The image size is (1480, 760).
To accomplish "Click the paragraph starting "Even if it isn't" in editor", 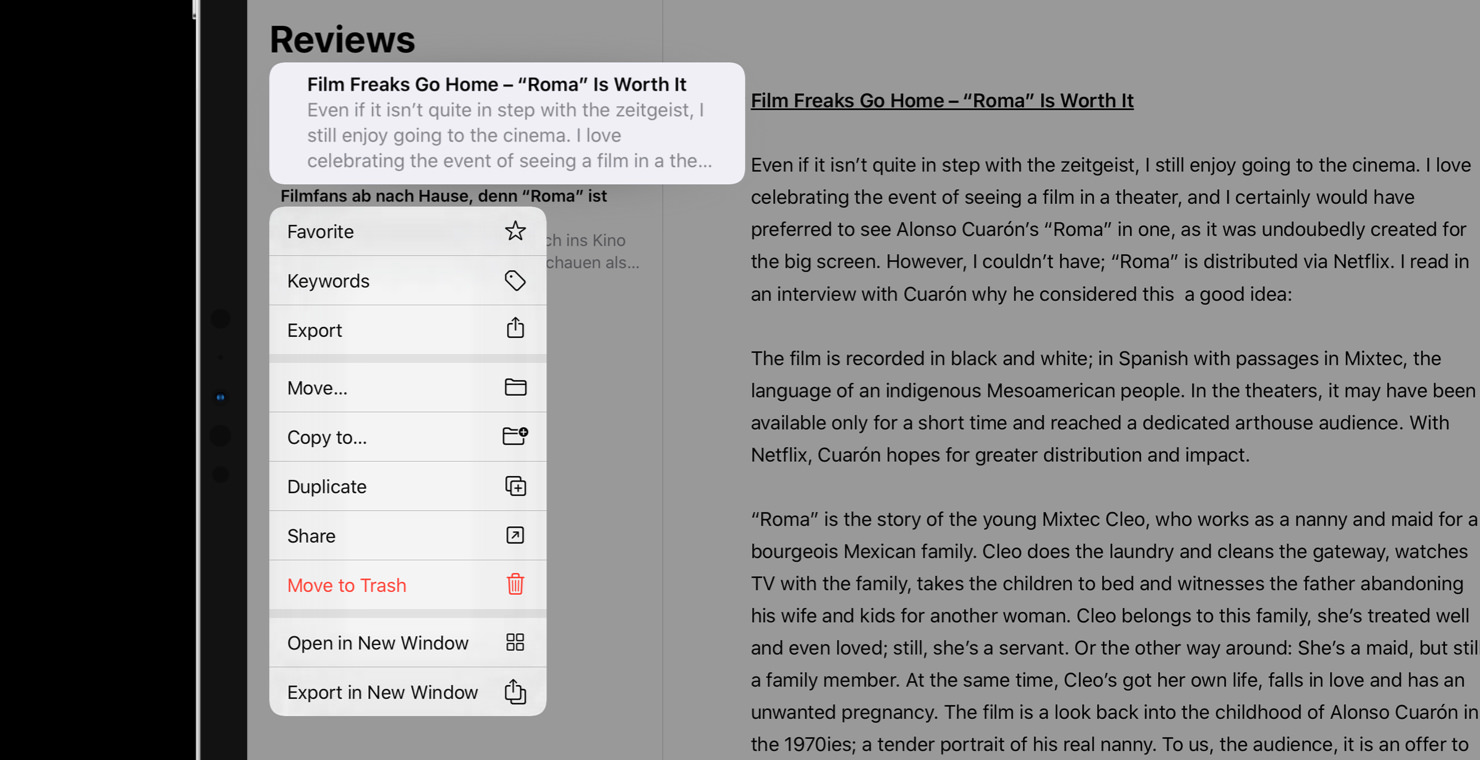I will point(1111,229).
